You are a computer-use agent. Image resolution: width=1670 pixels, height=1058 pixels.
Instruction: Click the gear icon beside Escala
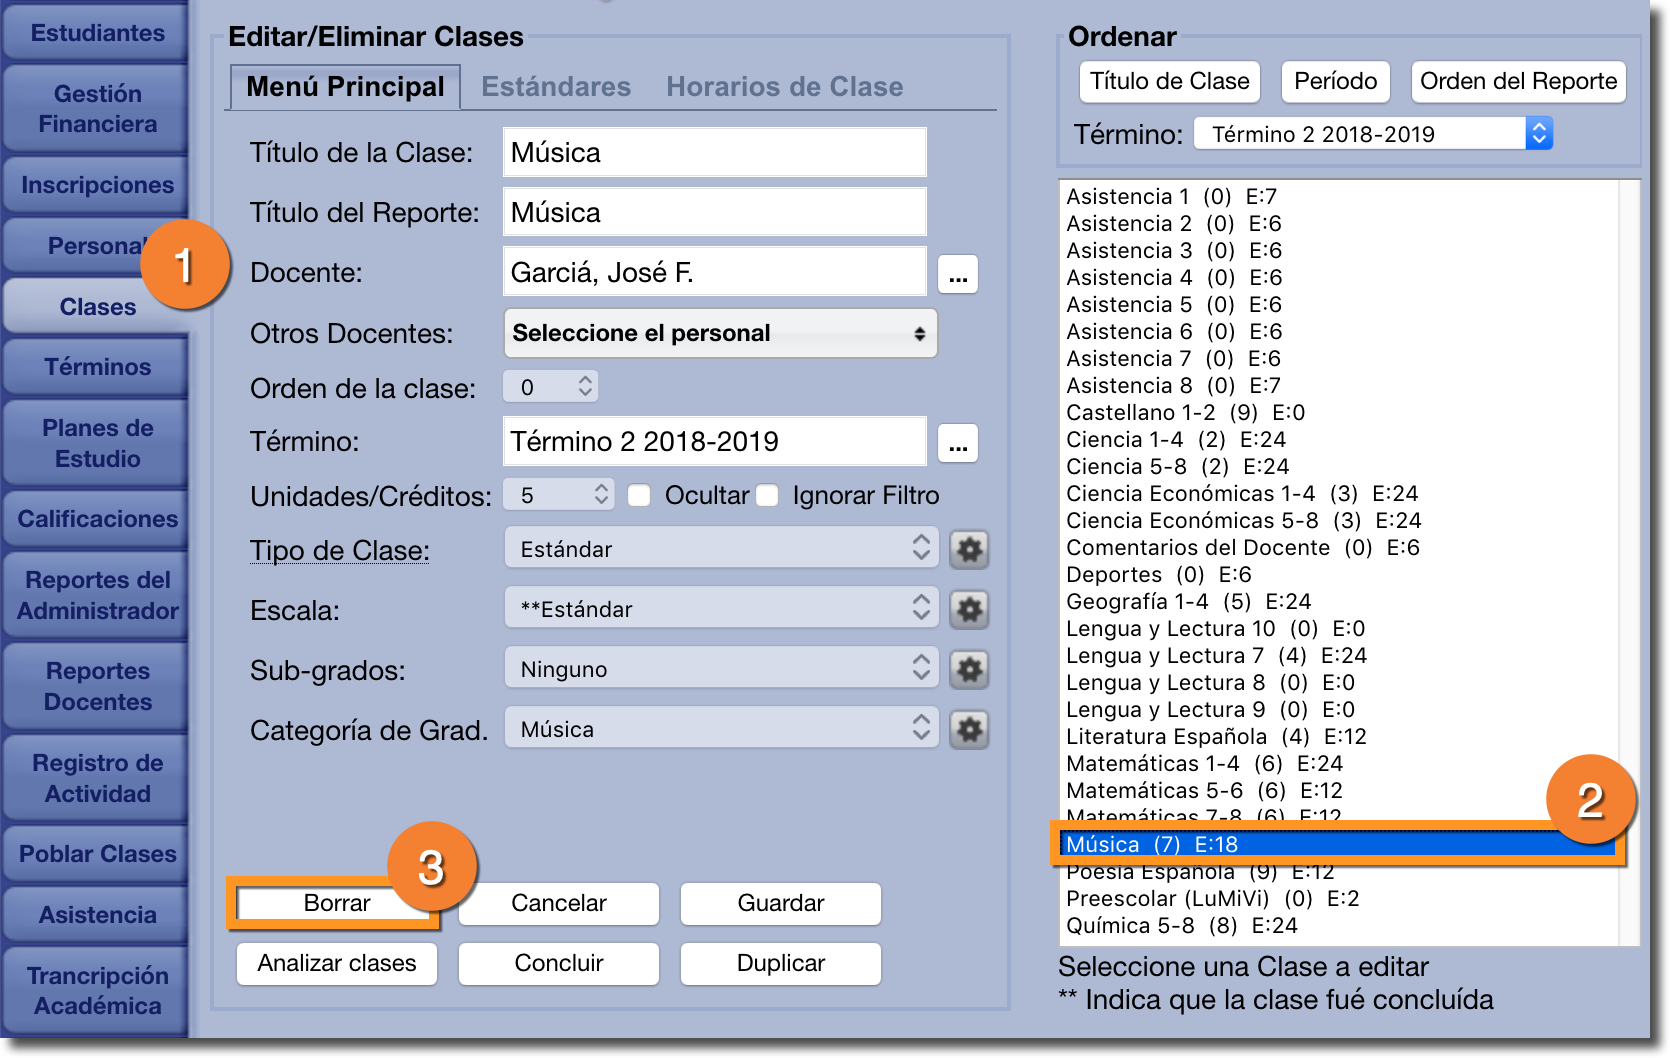[969, 609]
